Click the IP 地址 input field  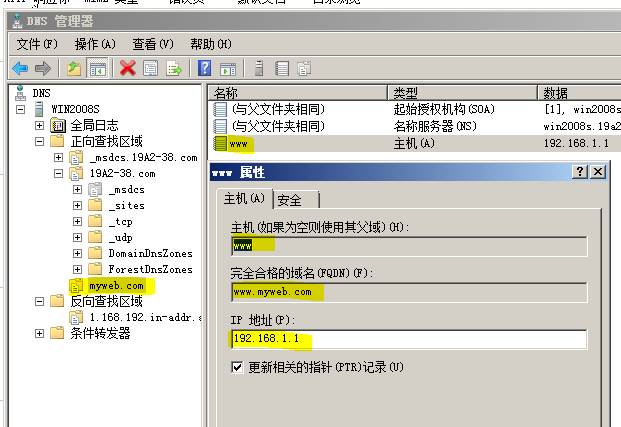click(409, 339)
